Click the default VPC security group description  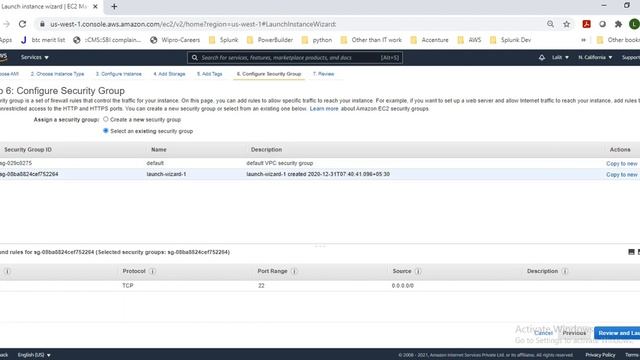tap(280, 163)
